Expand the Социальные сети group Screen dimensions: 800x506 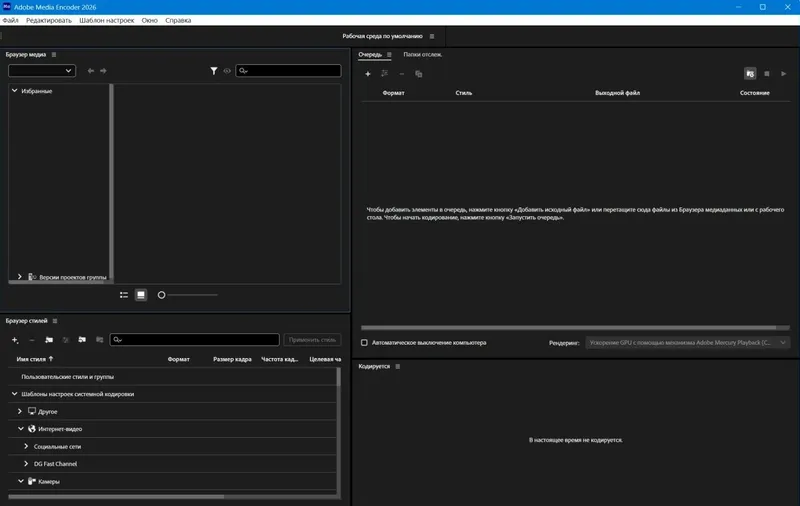[x=26, y=446]
